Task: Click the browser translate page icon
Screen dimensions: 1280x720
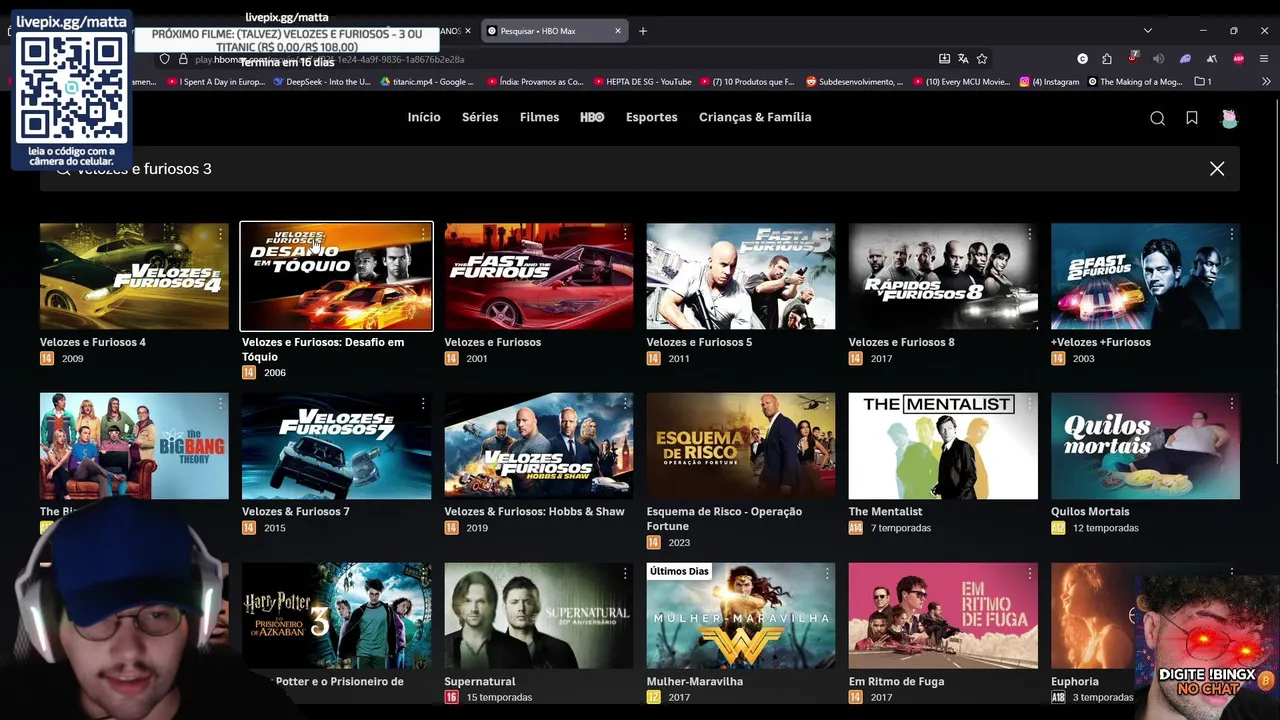Action: (x=963, y=59)
